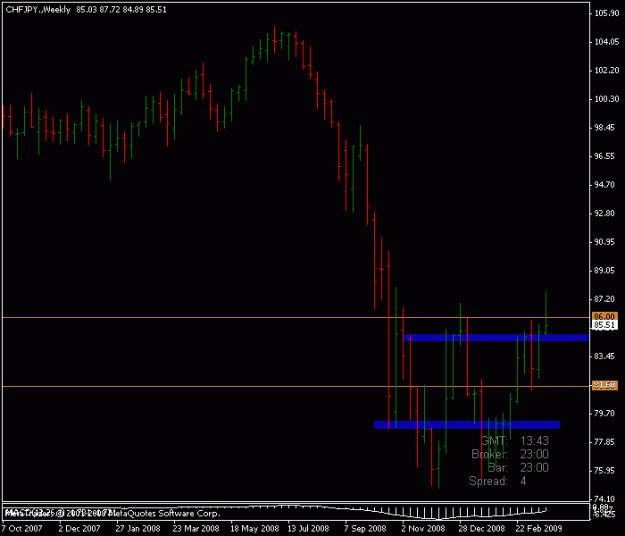Click the Spread 4 readout
This screenshot has width=625, height=536.
point(497,481)
